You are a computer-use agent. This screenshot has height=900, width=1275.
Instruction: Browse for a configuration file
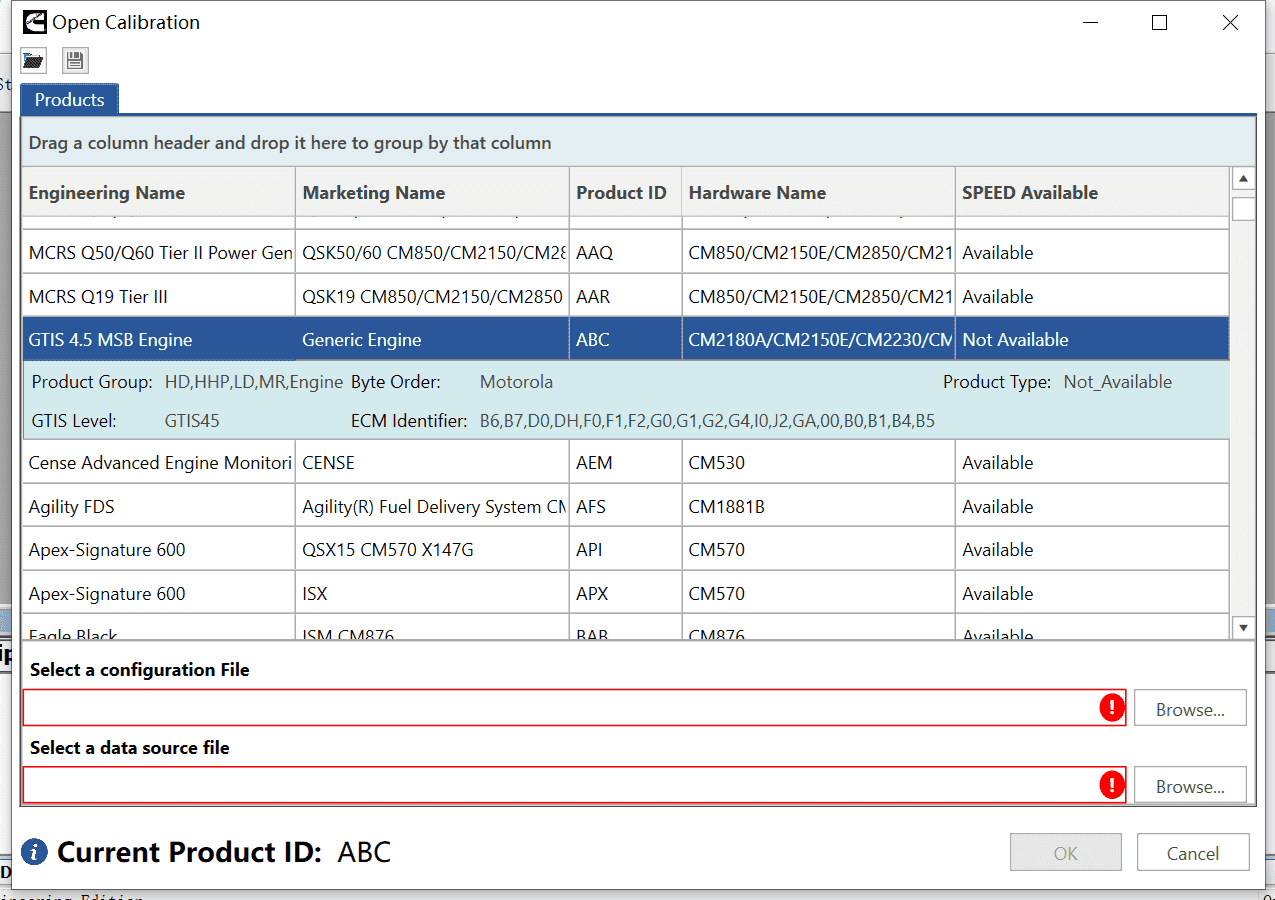[1190, 709]
